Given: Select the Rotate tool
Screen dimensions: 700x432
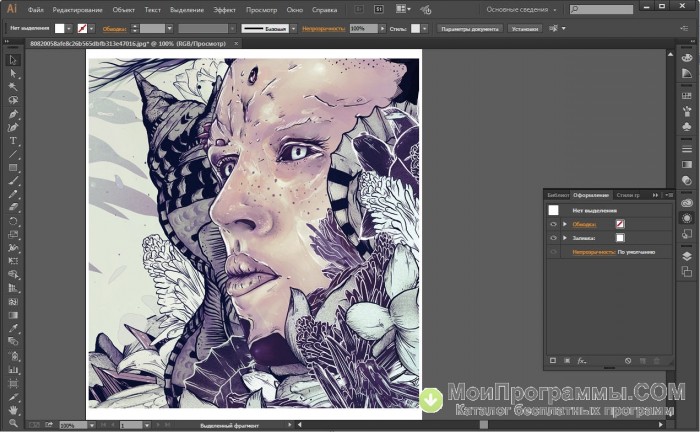Looking at the screenshot, I should (x=13, y=221).
